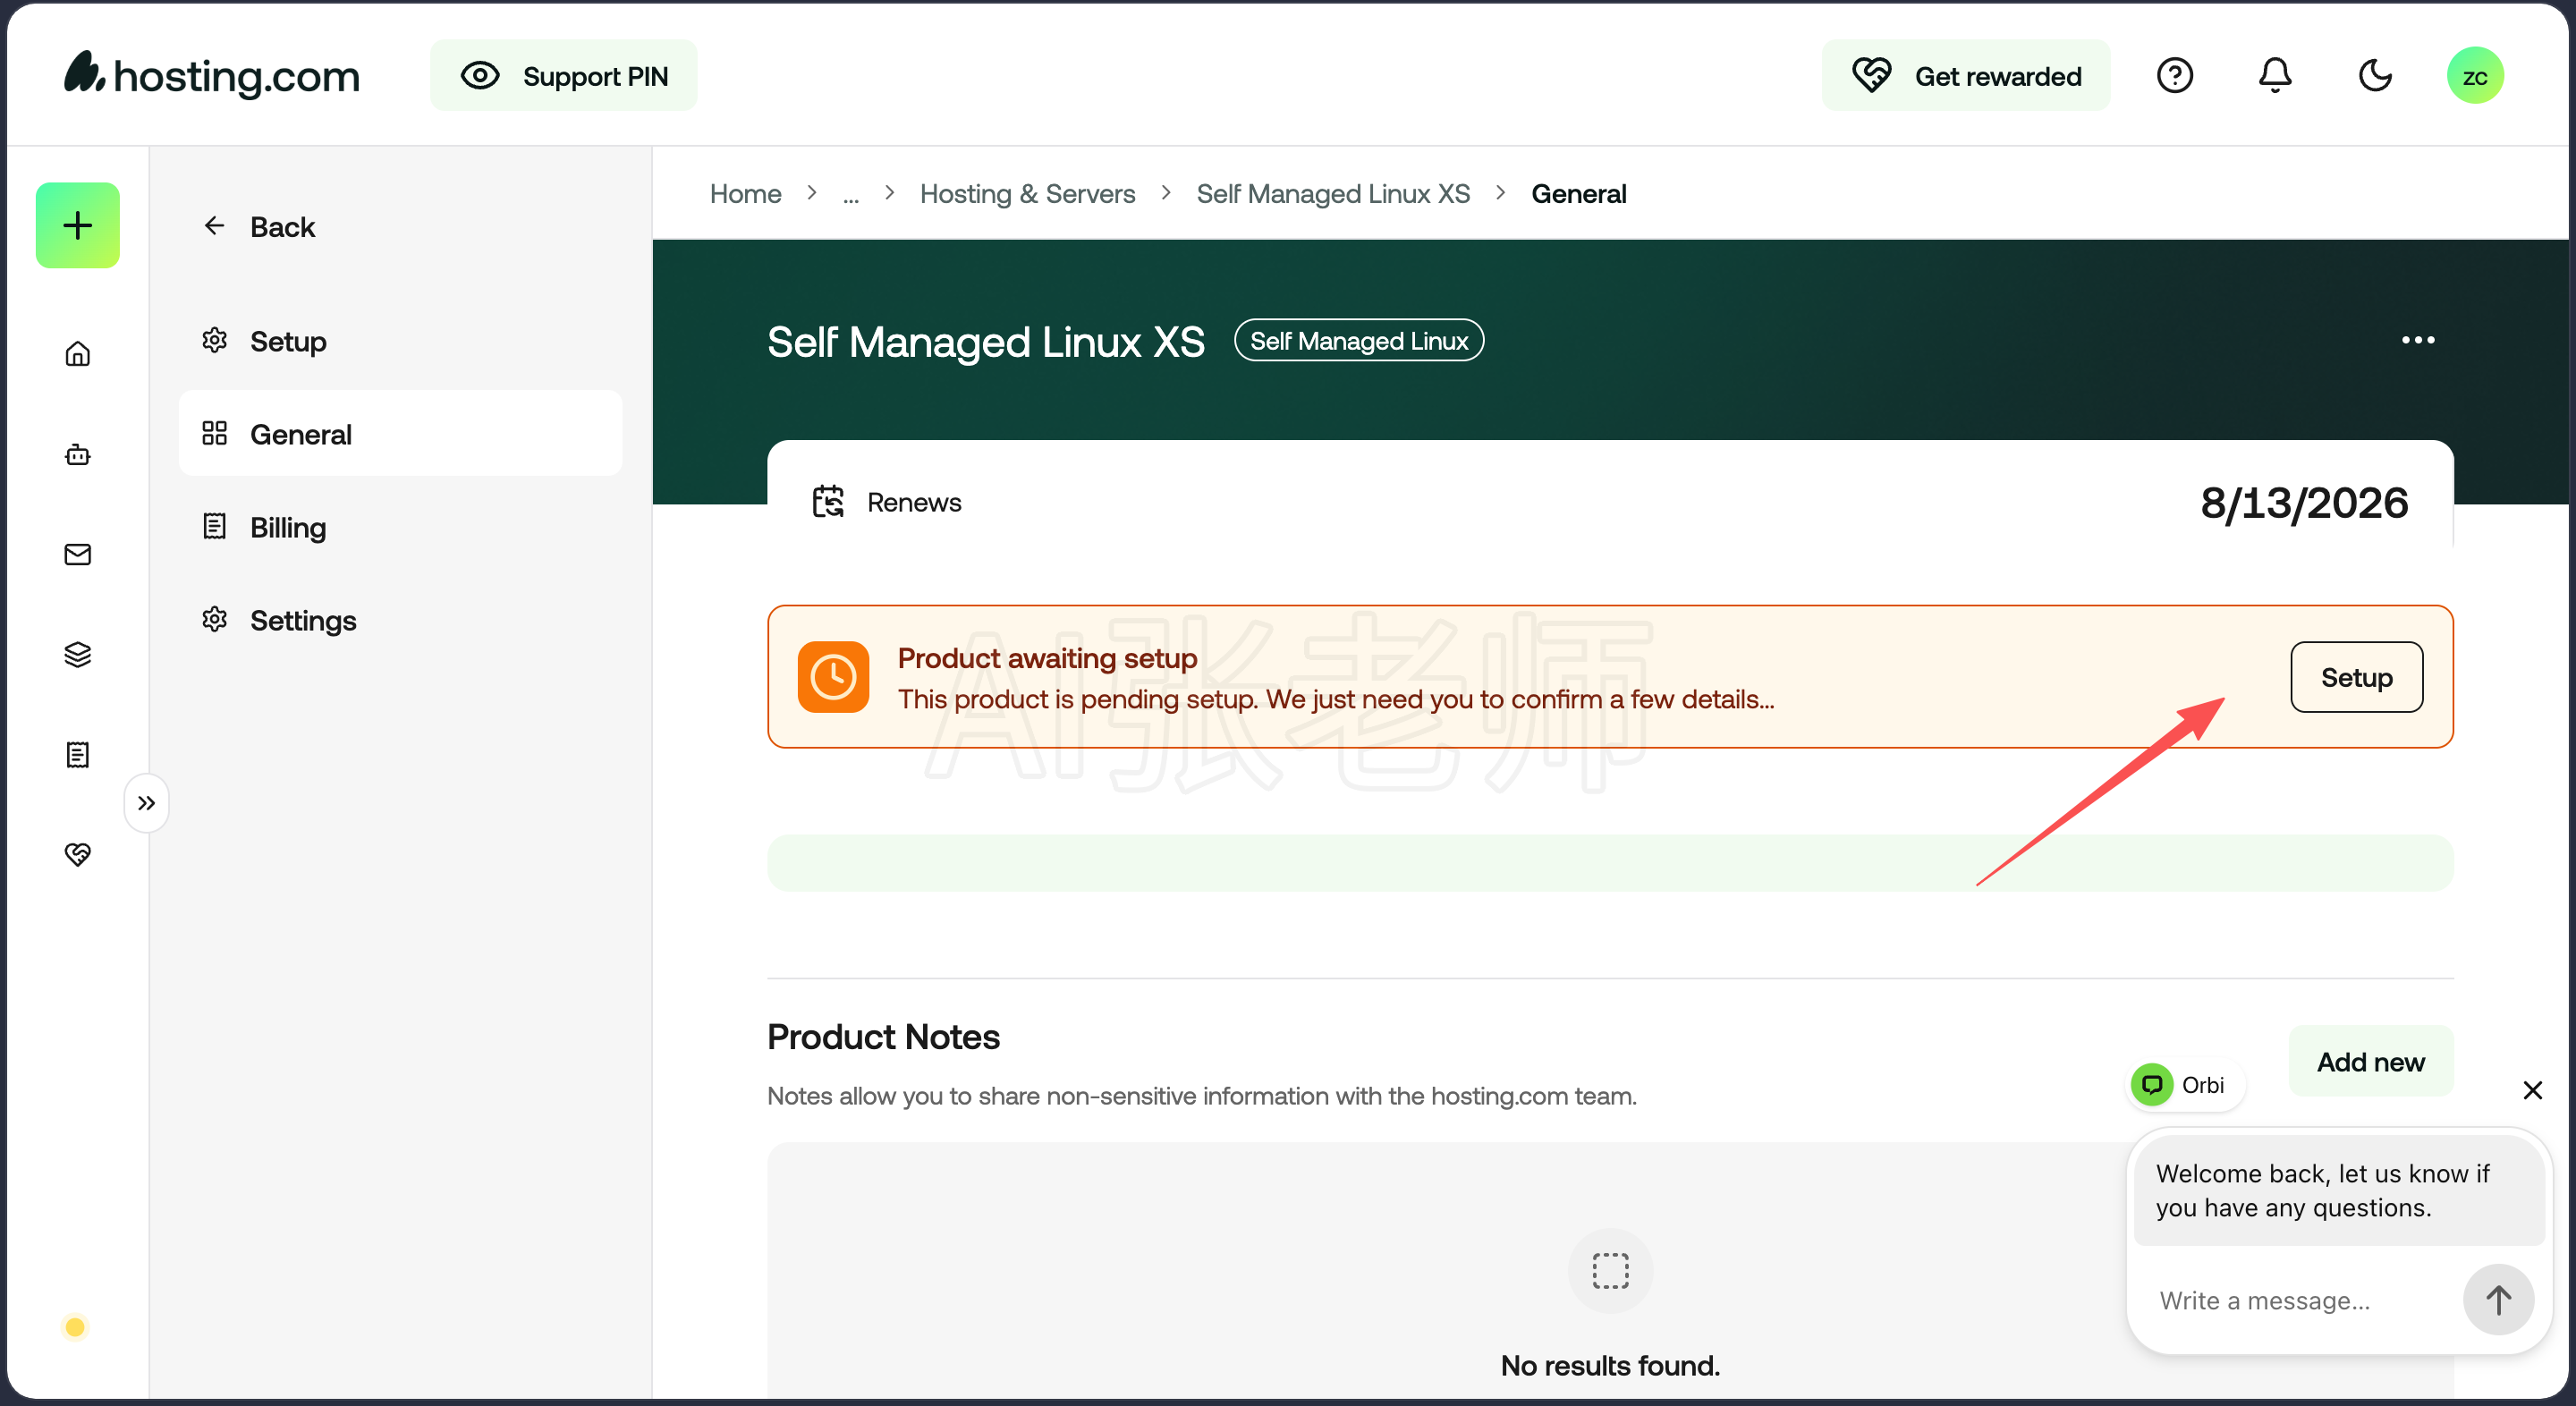Click the General breadcrumb label
2576x1406 pixels.
pyautogui.click(x=1579, y=194)
